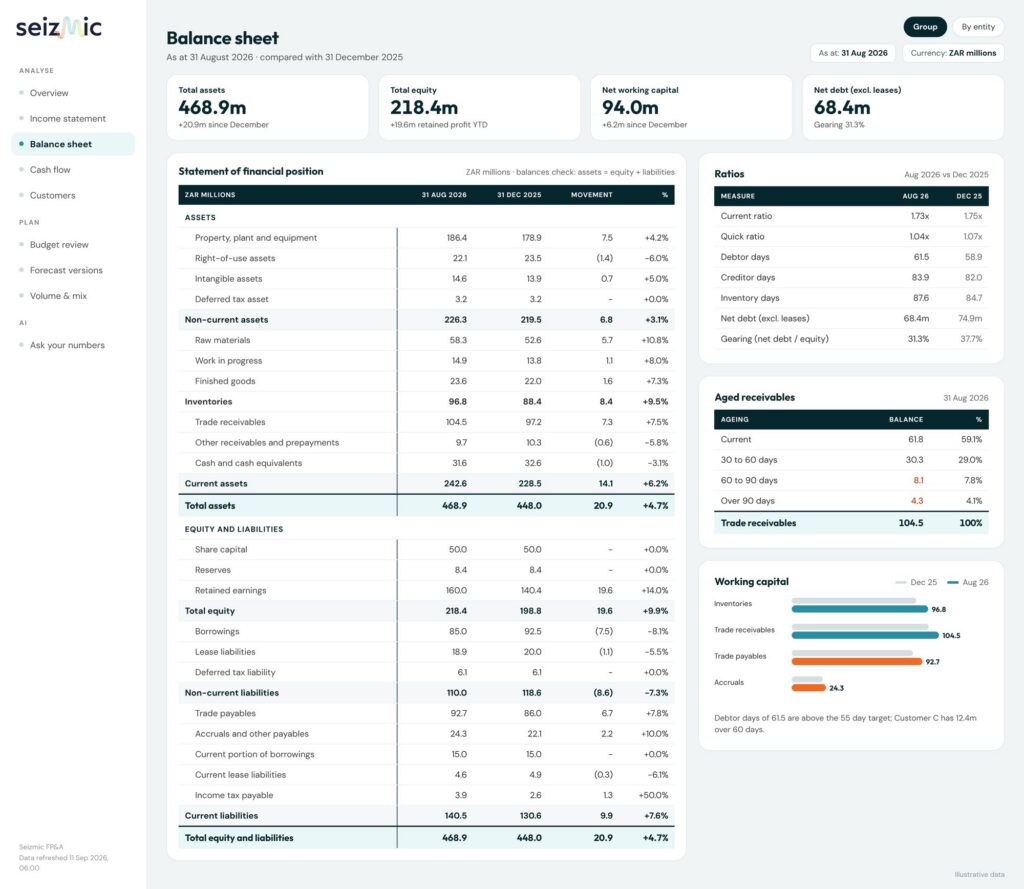The height and width of the screenshot is (889, 1024).
Task: Select Trade receivables line in statement
Action: point(426,422)
